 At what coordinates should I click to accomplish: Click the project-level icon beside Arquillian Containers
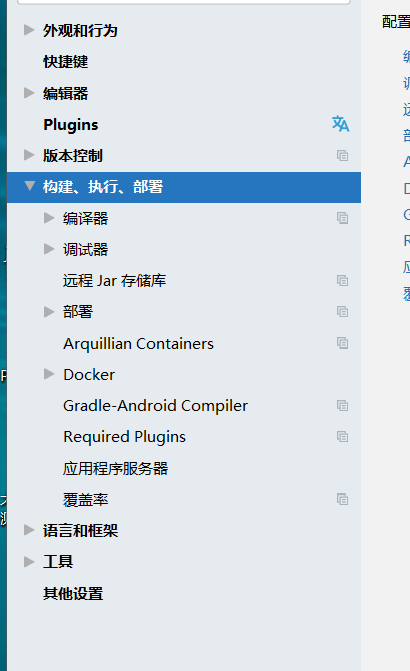point(342,343)
